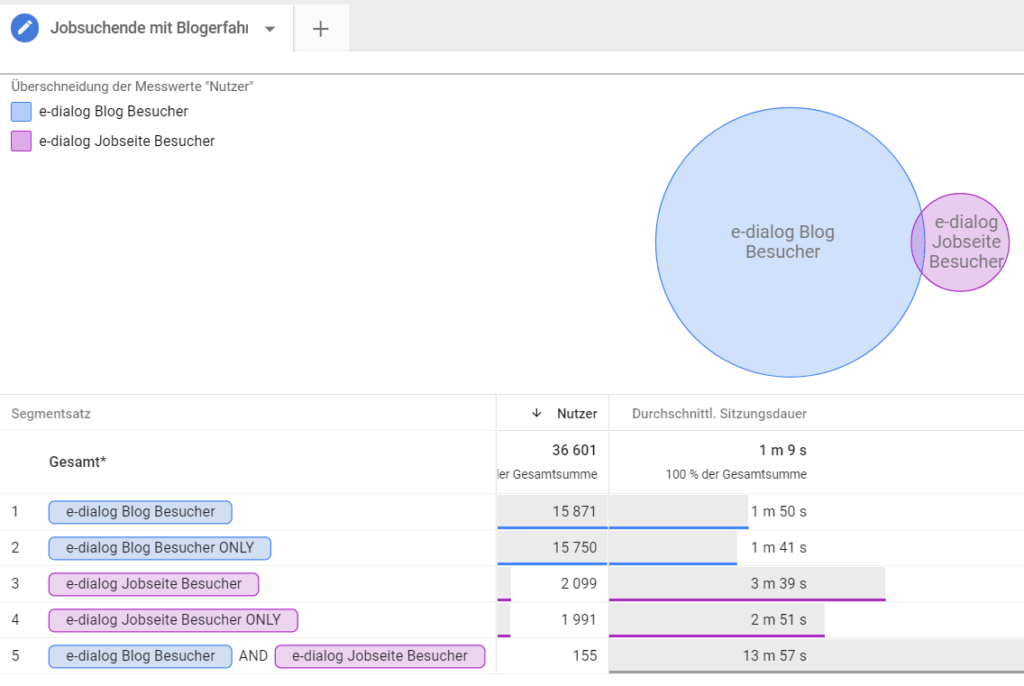Click the Segmentsatz column header
1024x686 pixels.
pos(51,413)
